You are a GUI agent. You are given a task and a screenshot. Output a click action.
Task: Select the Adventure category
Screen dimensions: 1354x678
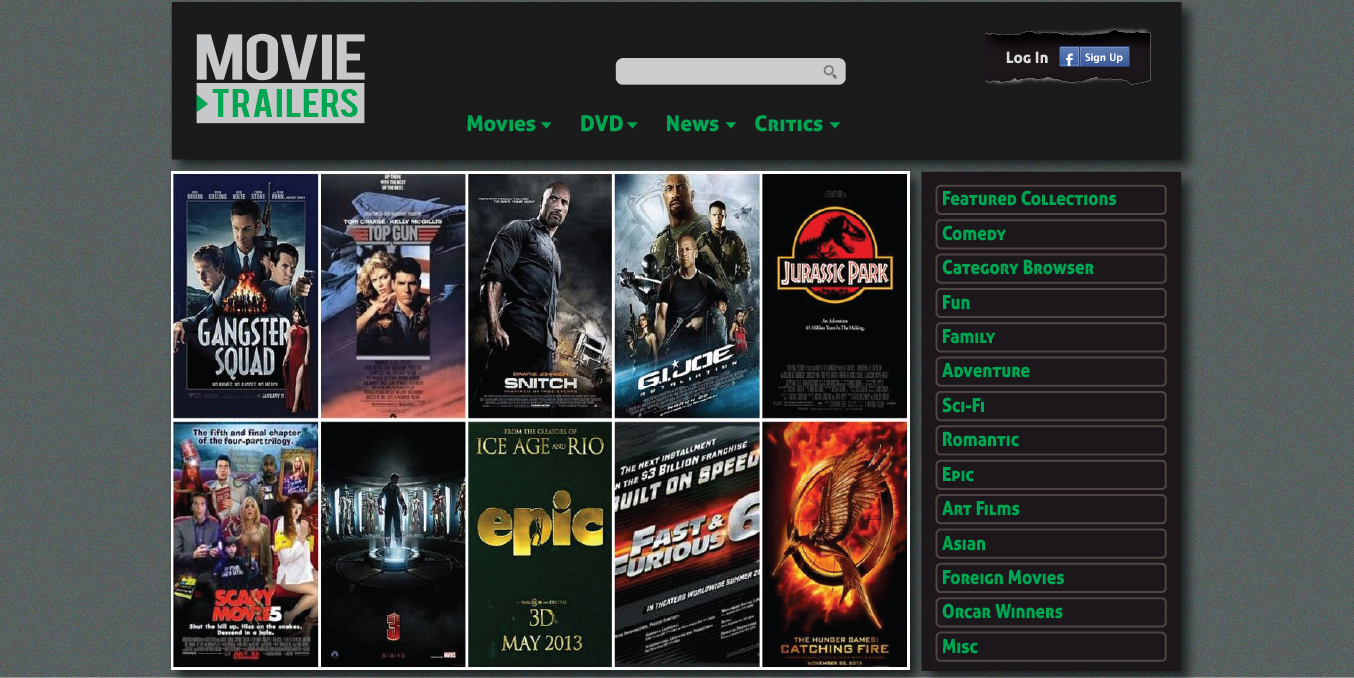point(1051,372)
